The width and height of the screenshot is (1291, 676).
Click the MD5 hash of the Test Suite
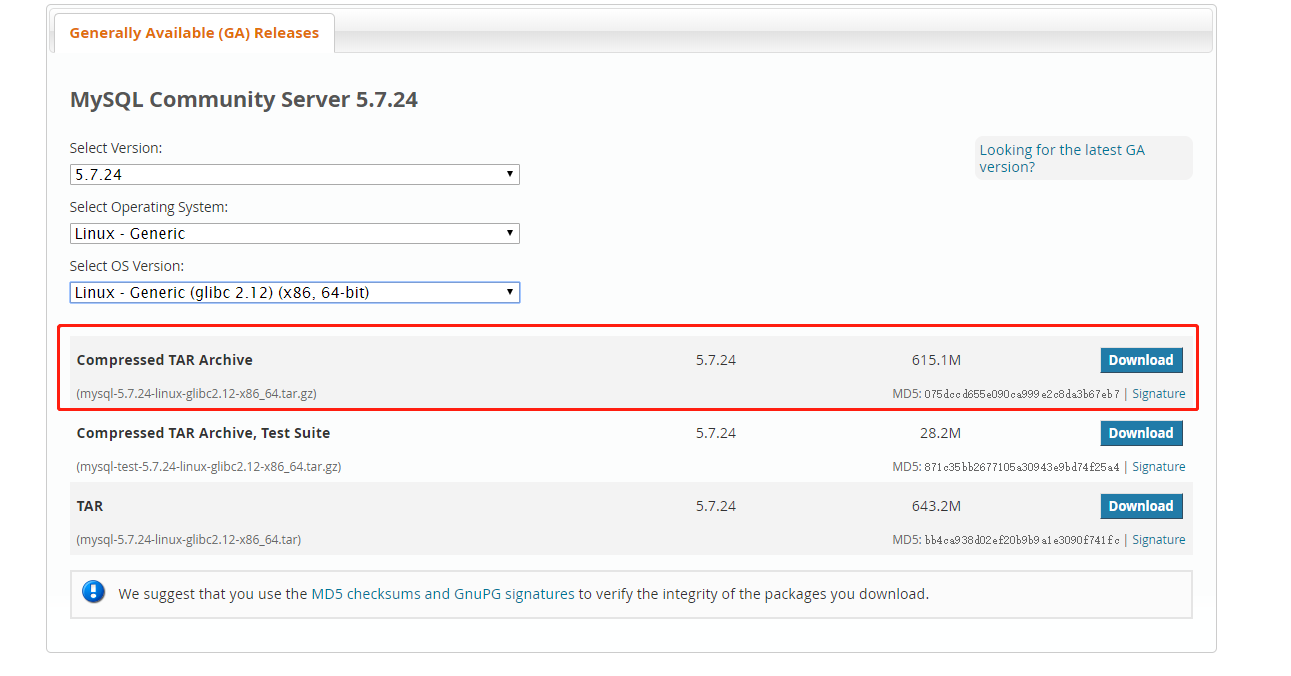tap(1022, 467)
